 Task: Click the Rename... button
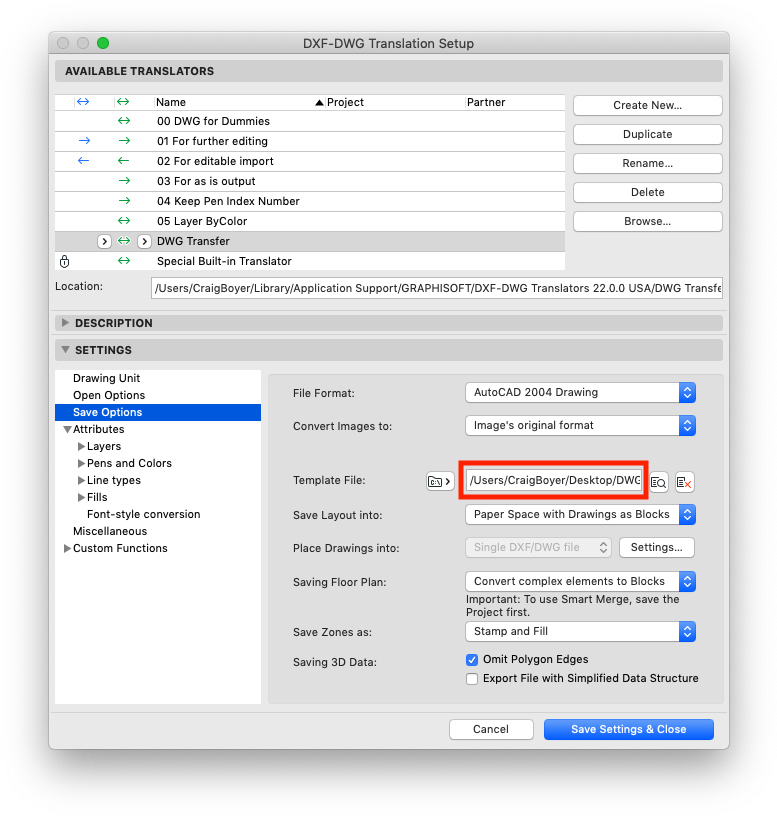point(647,163)
